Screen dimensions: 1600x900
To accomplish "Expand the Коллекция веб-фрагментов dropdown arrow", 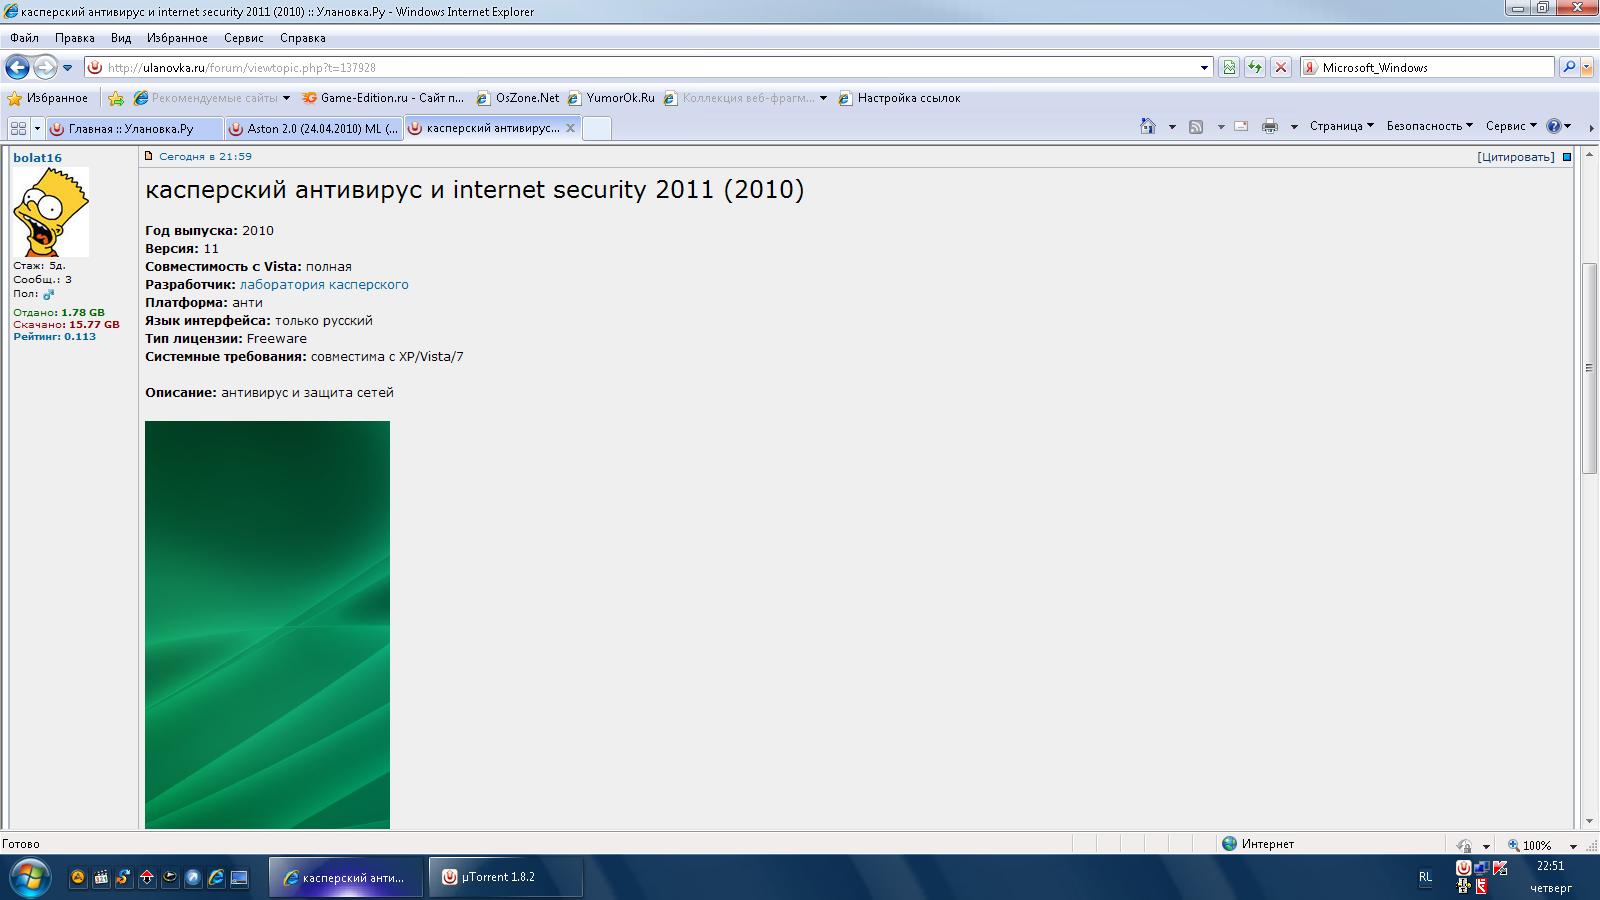I will tap(823, 98).
